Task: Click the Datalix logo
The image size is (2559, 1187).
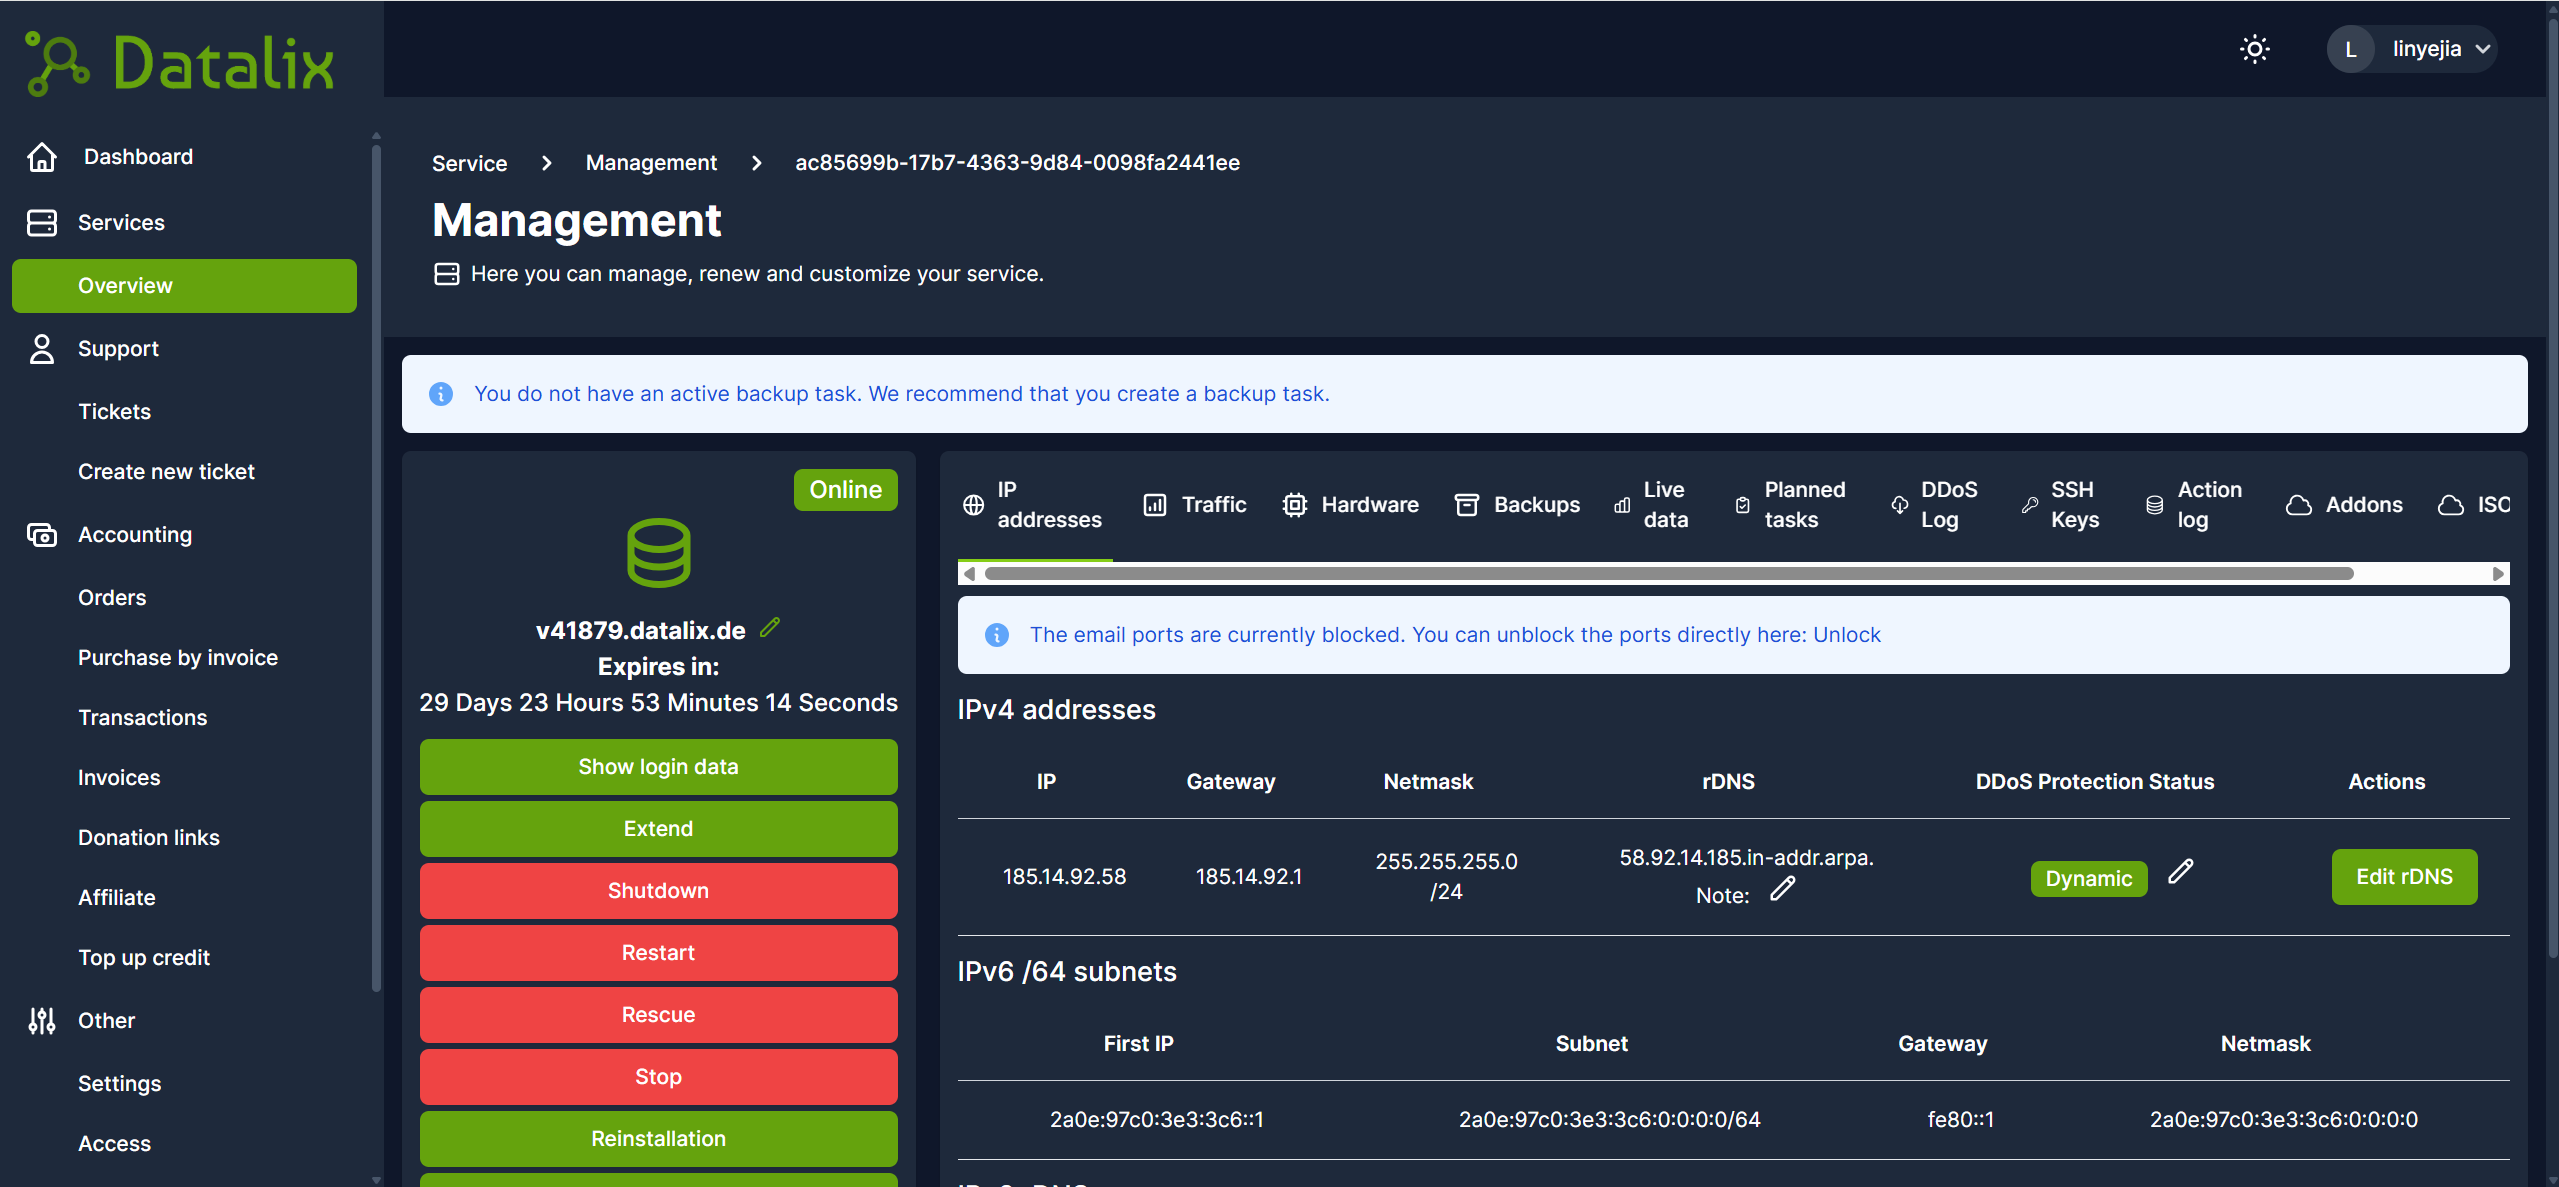Action: coord(180,63)
